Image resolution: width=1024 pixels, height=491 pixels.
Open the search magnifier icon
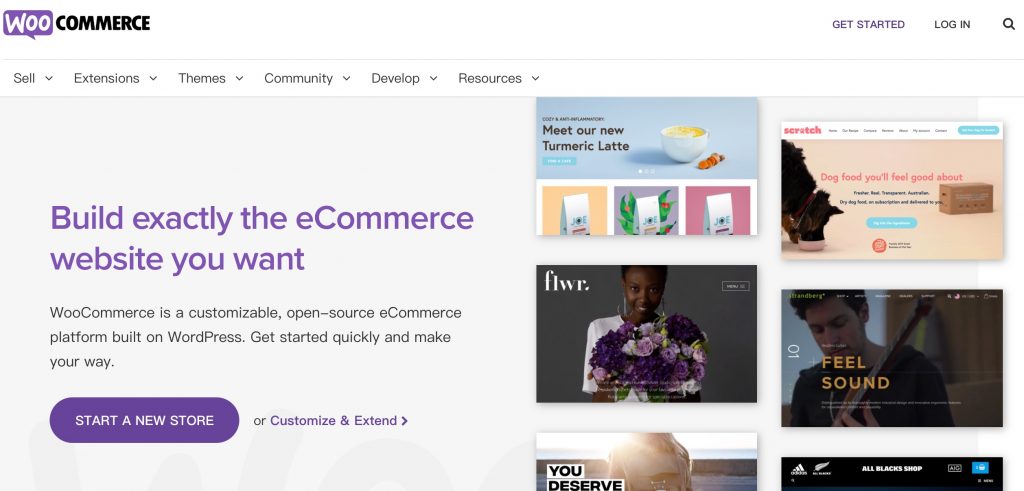click(1008, 24)
